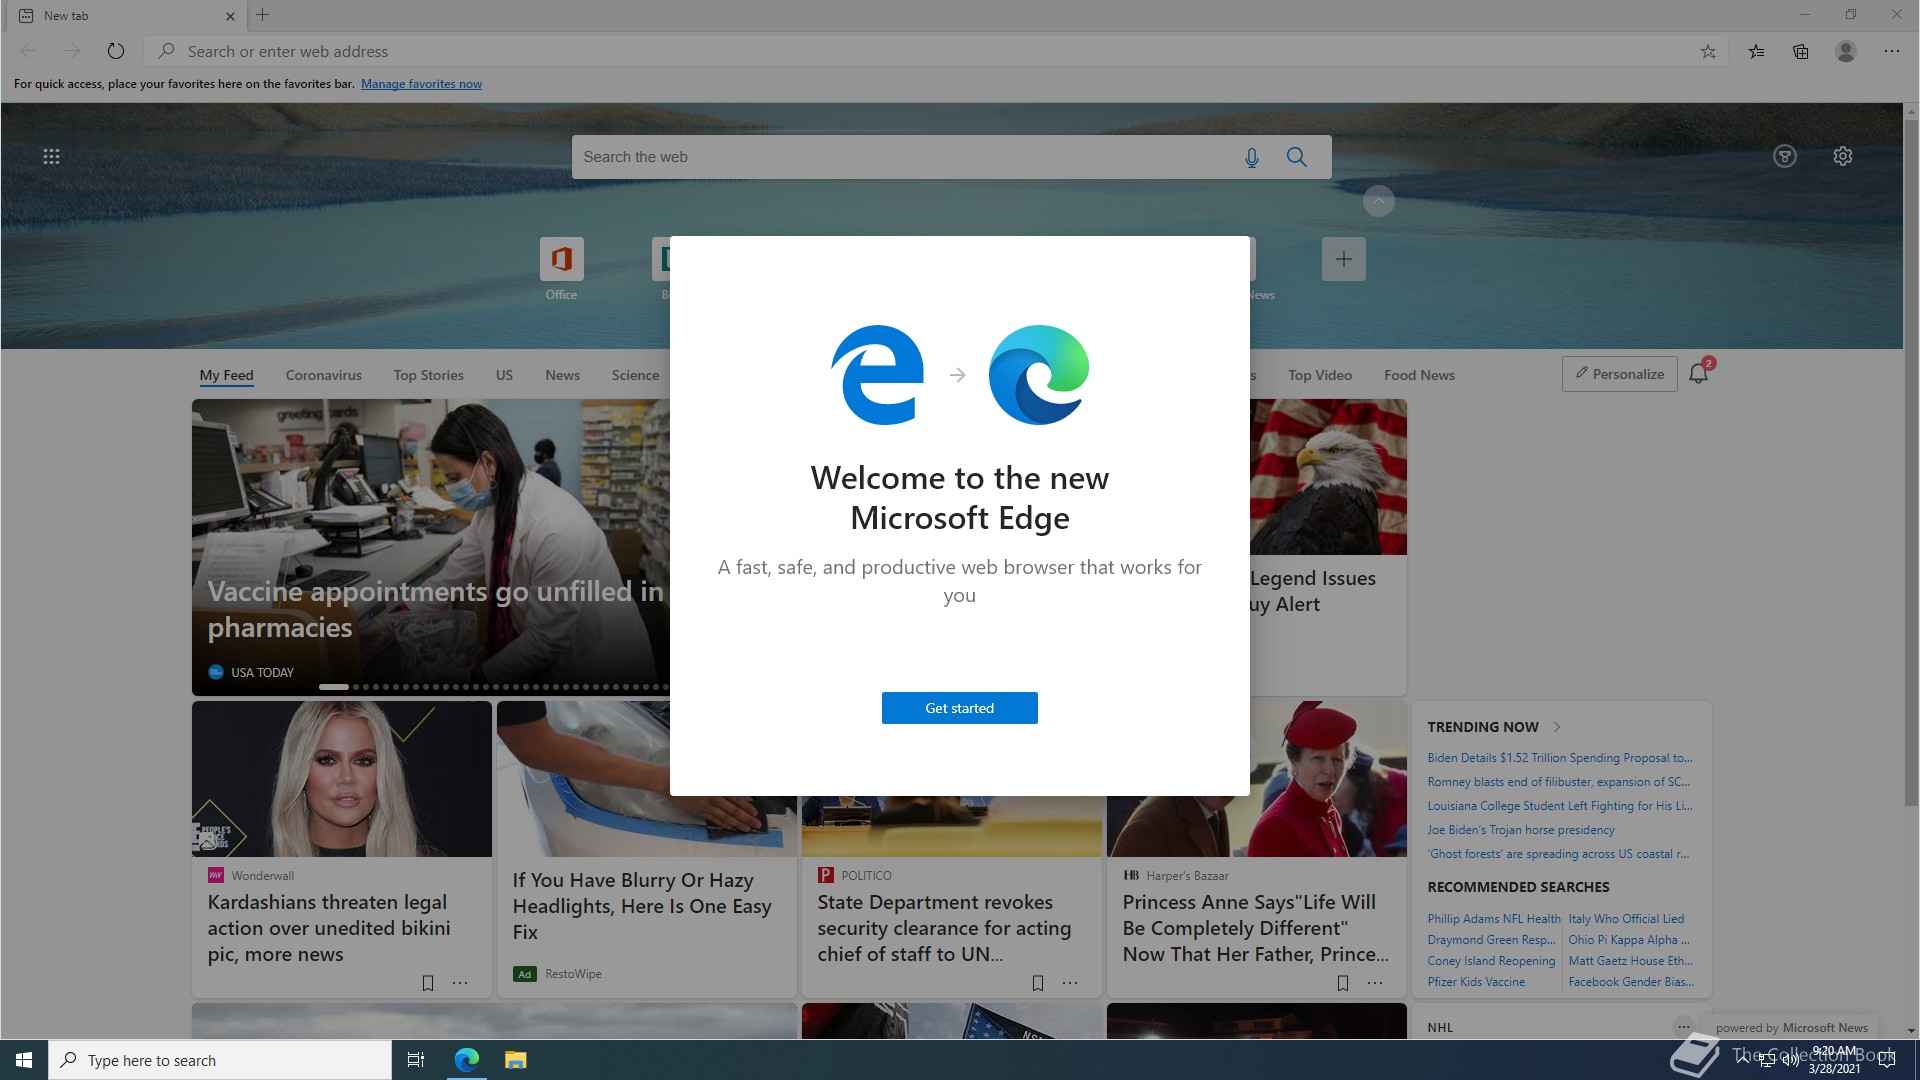Open the notifications bell icon

tap(1698, 374)
